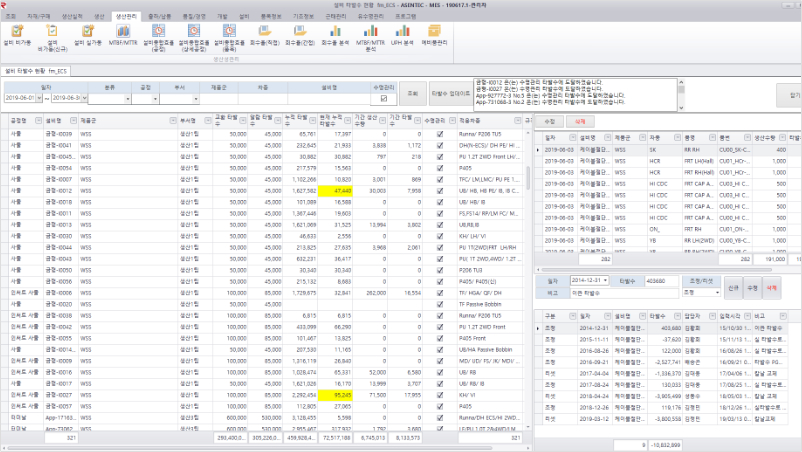Open the MTBF/MTTR 분석 chart icon

[x=370, y=32]
